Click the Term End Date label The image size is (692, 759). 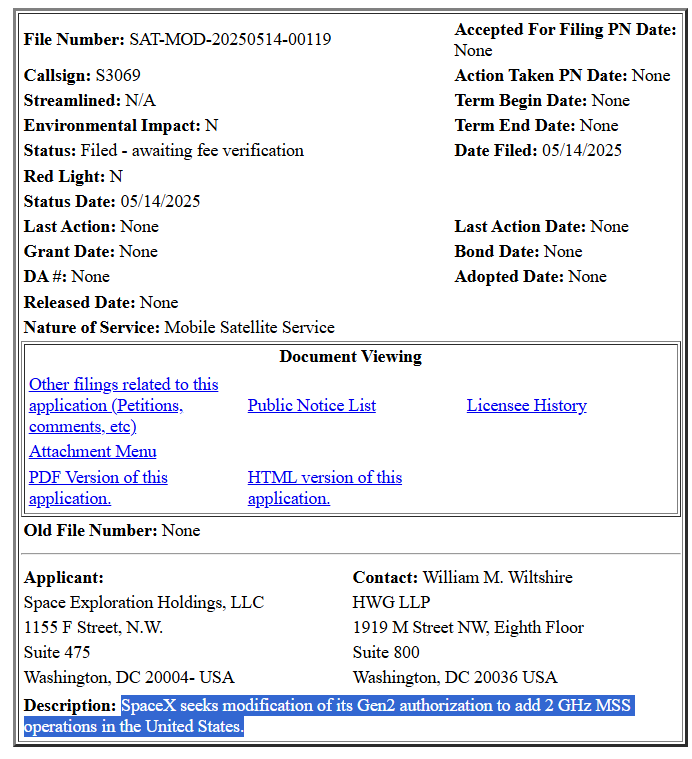pos(515,125)
